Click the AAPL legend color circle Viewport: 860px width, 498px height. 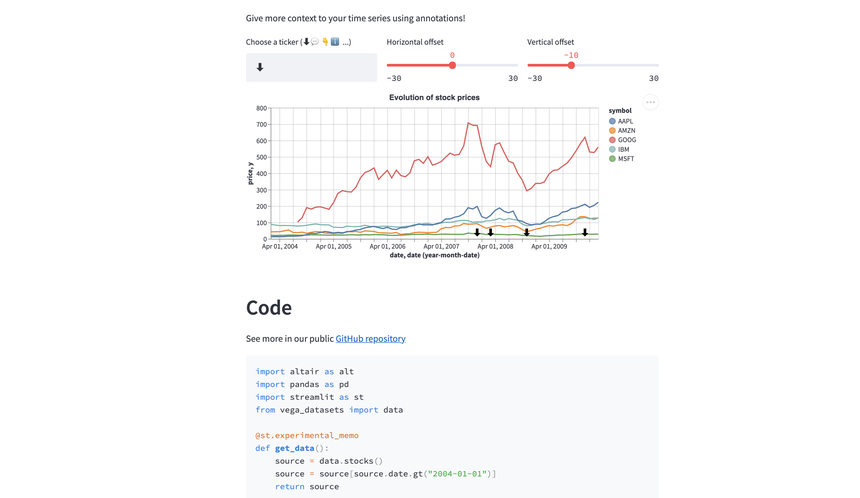pyautogui.click(x=613, y=121)
